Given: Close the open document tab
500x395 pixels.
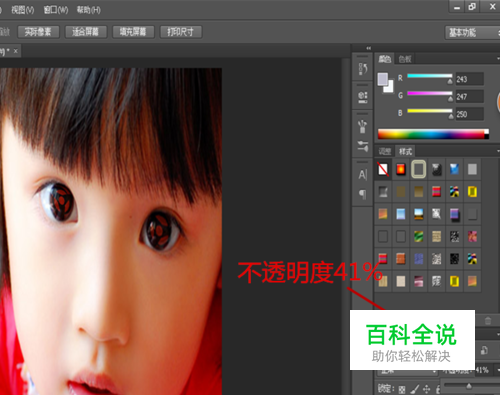Looking at the screenshot, I should 15,51.
